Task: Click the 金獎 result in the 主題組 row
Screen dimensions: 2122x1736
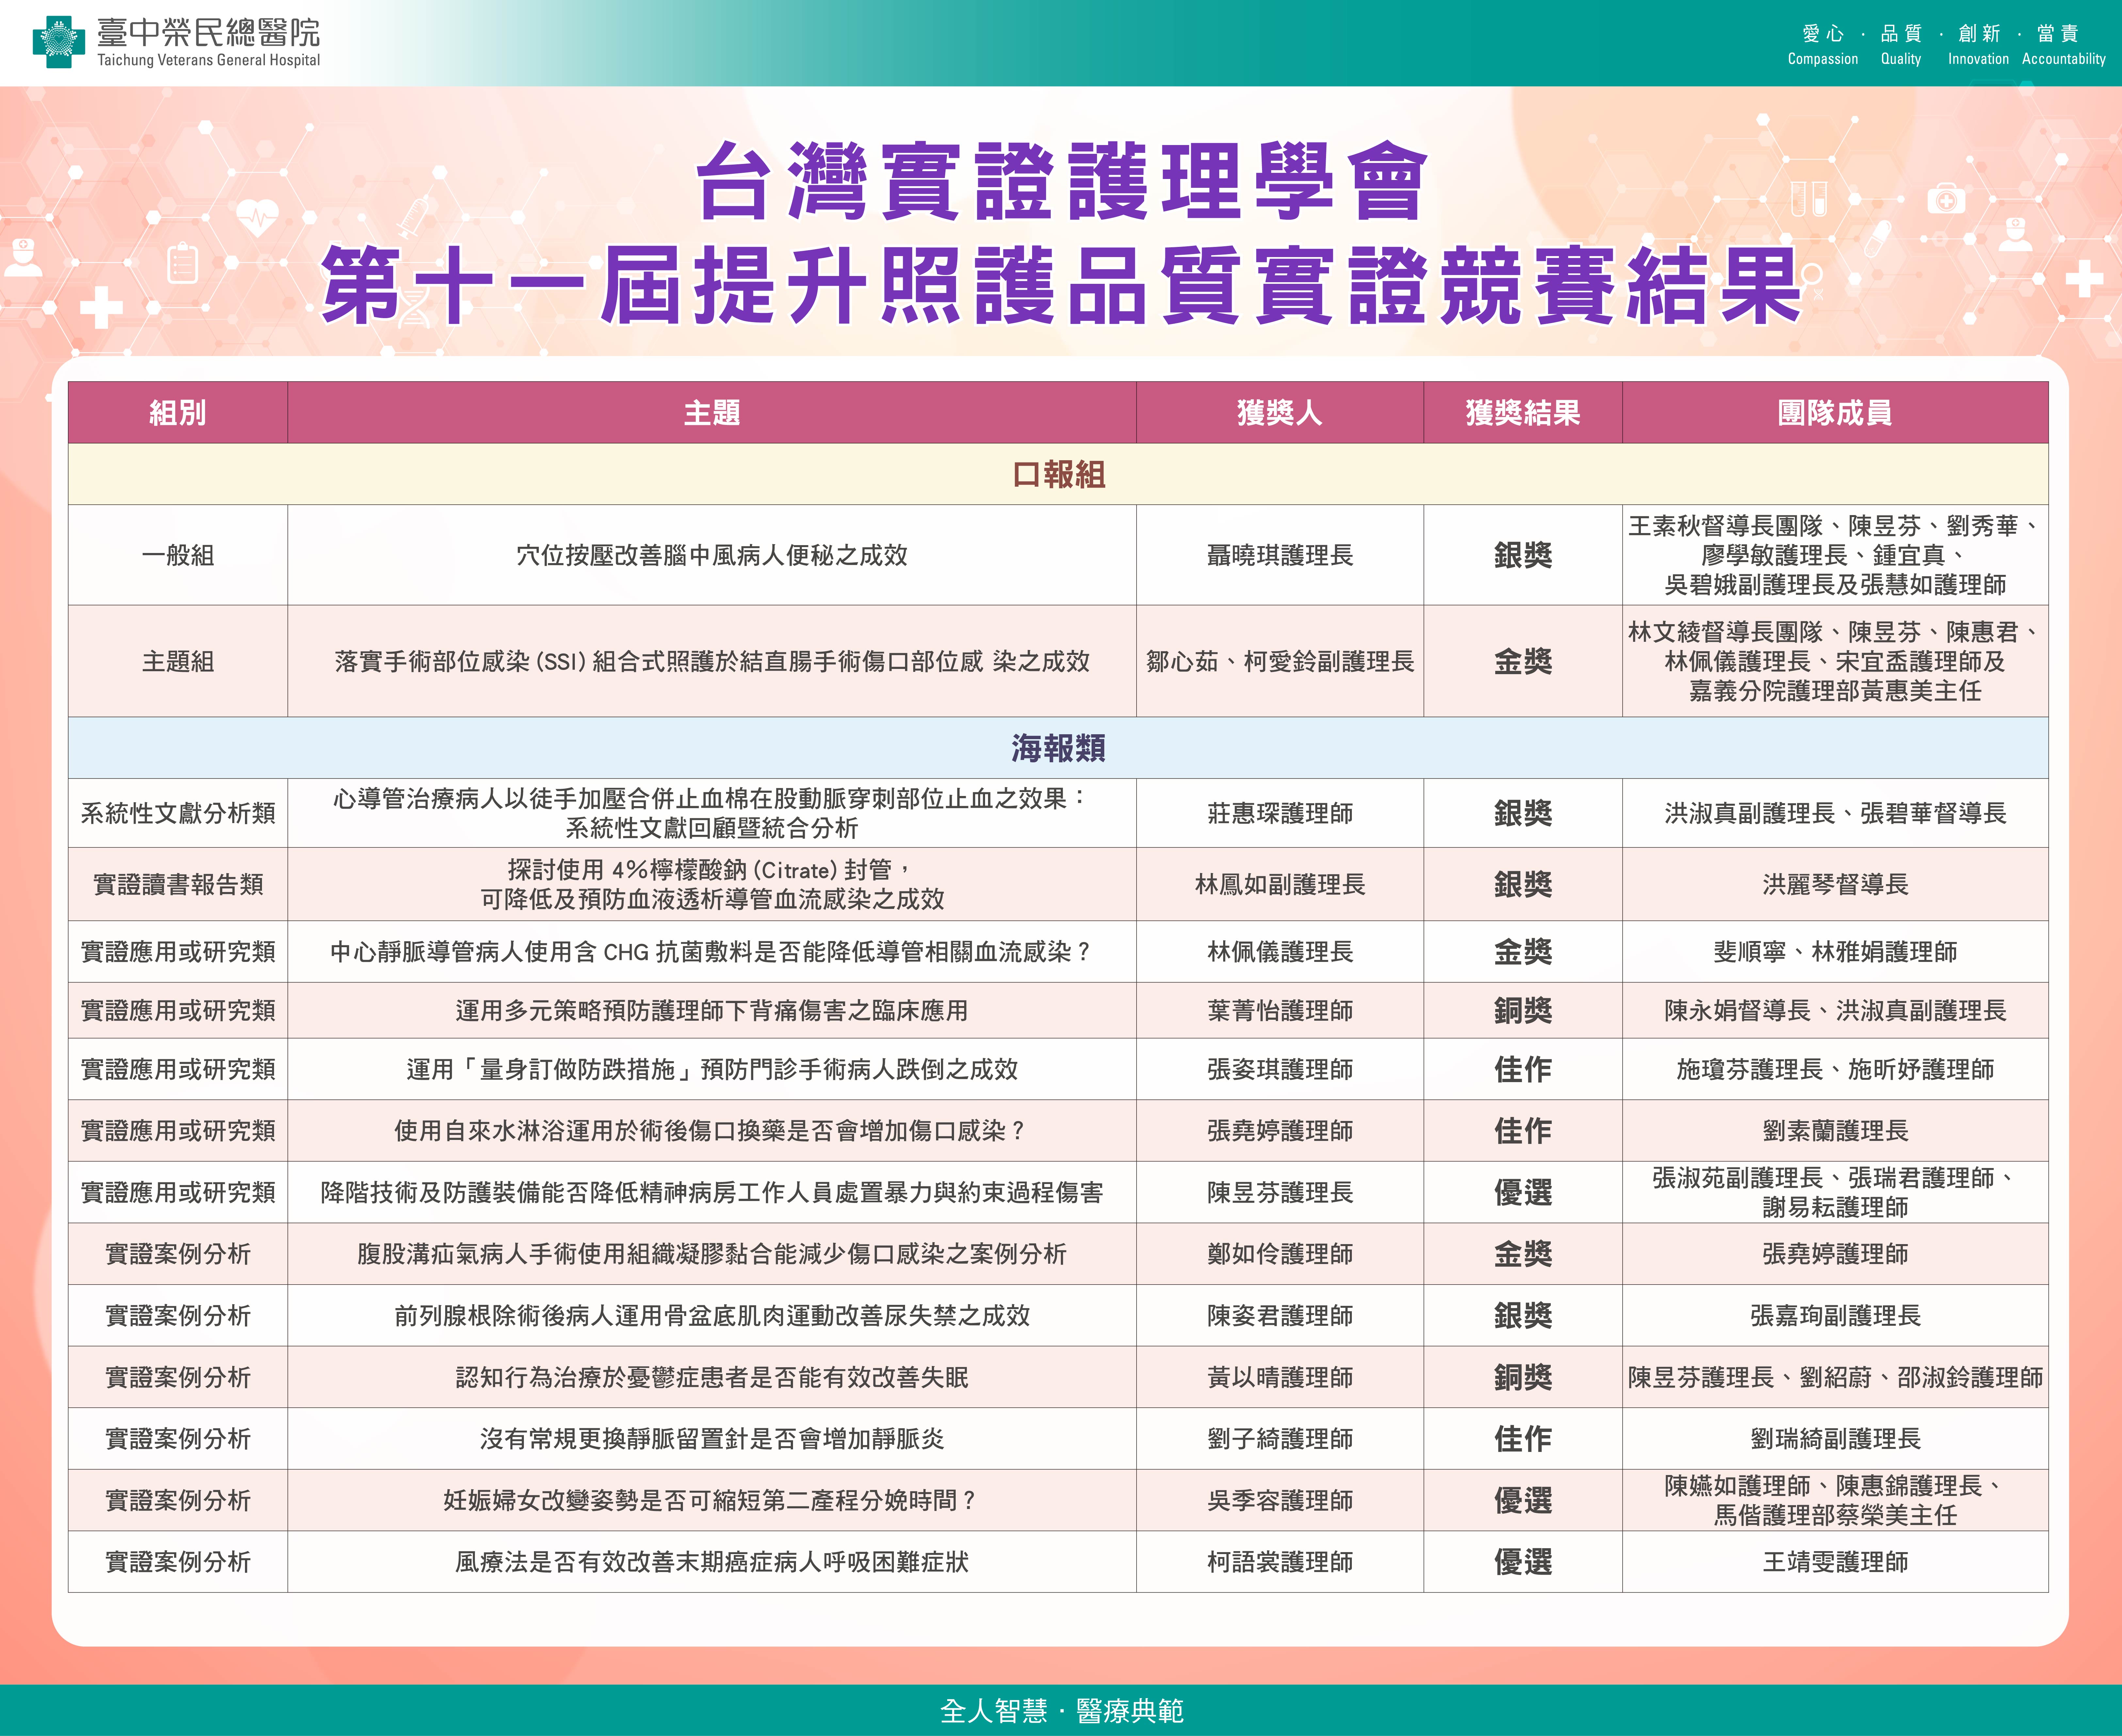Action: [1523, 661]
